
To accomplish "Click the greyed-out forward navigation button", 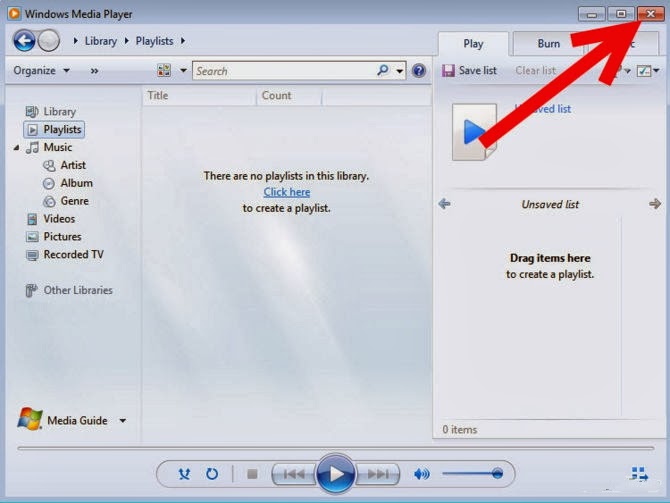I will (x=49, y=41).
